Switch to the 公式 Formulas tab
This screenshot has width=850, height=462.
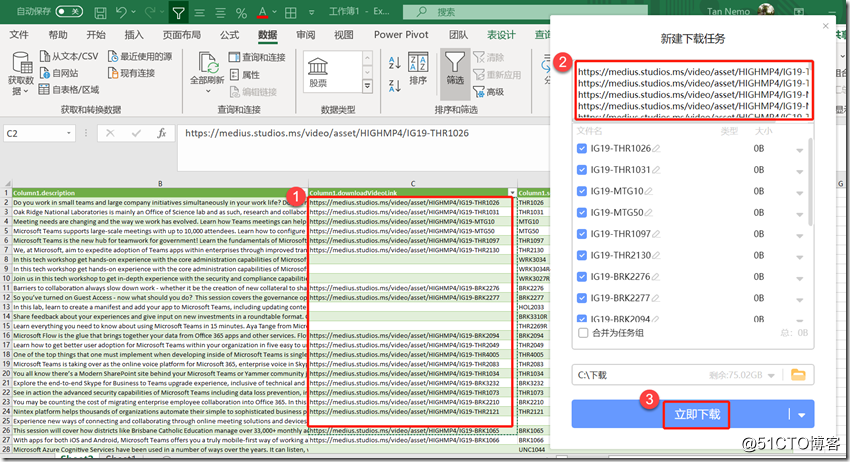point(229,35)
